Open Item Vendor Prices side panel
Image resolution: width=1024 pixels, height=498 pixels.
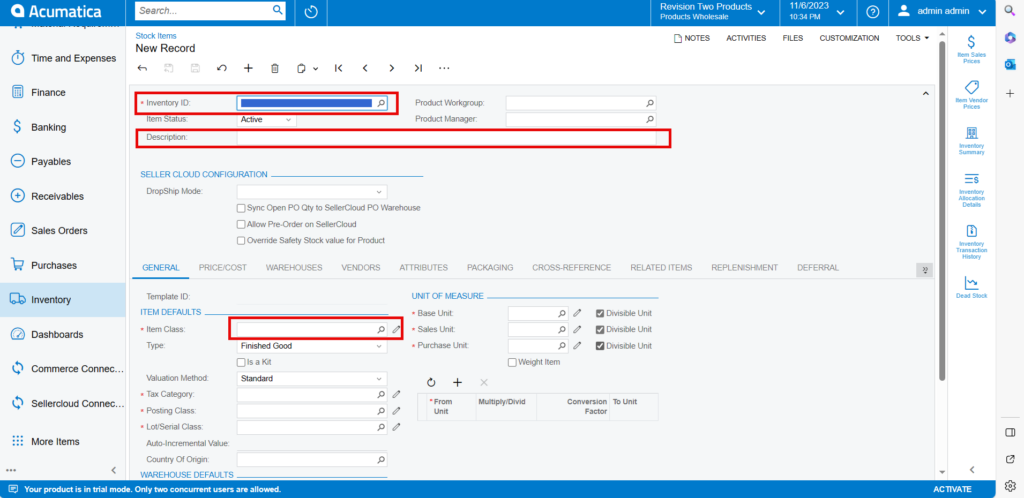[972, 95]
